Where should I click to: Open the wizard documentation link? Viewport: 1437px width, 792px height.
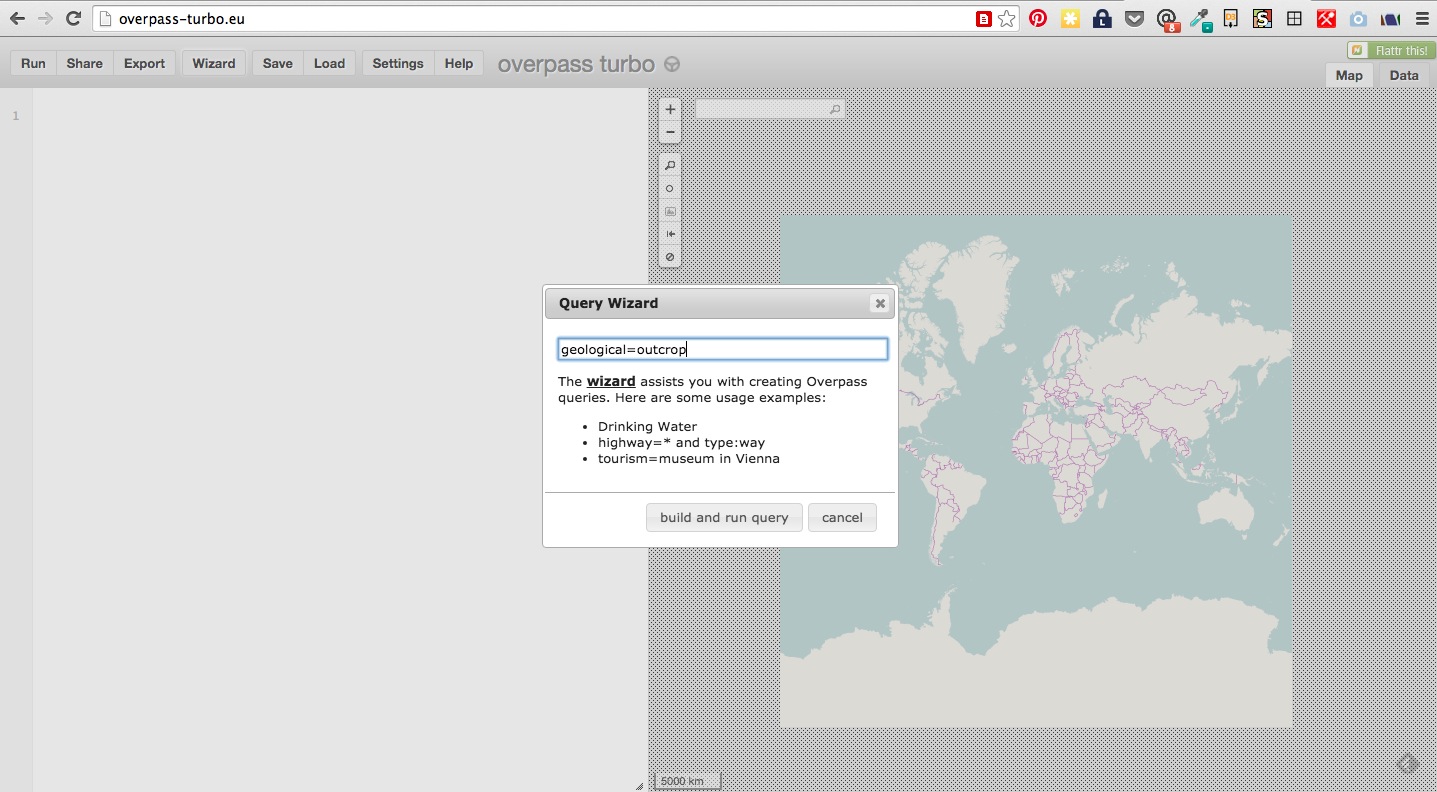pos(610,381)
